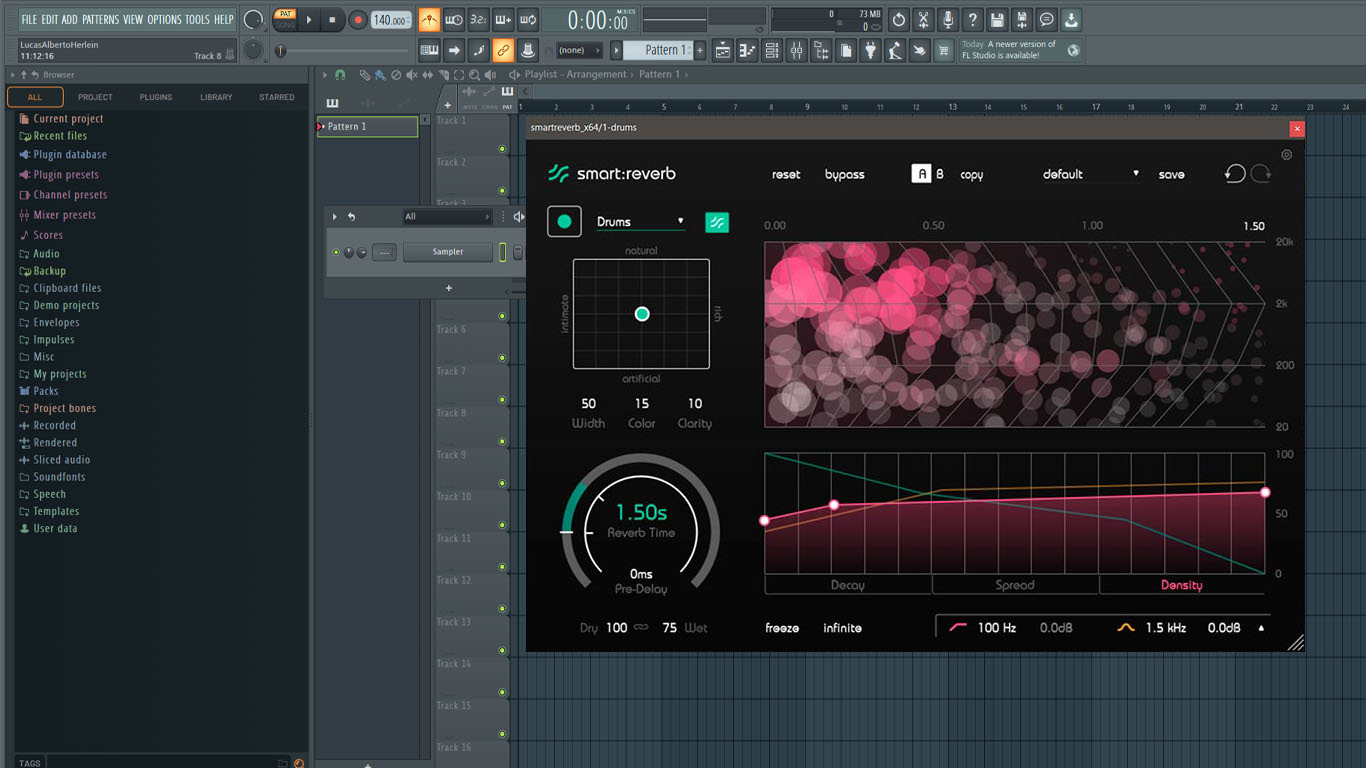Select the Density tab in smart:reverb

(1182, 585)
